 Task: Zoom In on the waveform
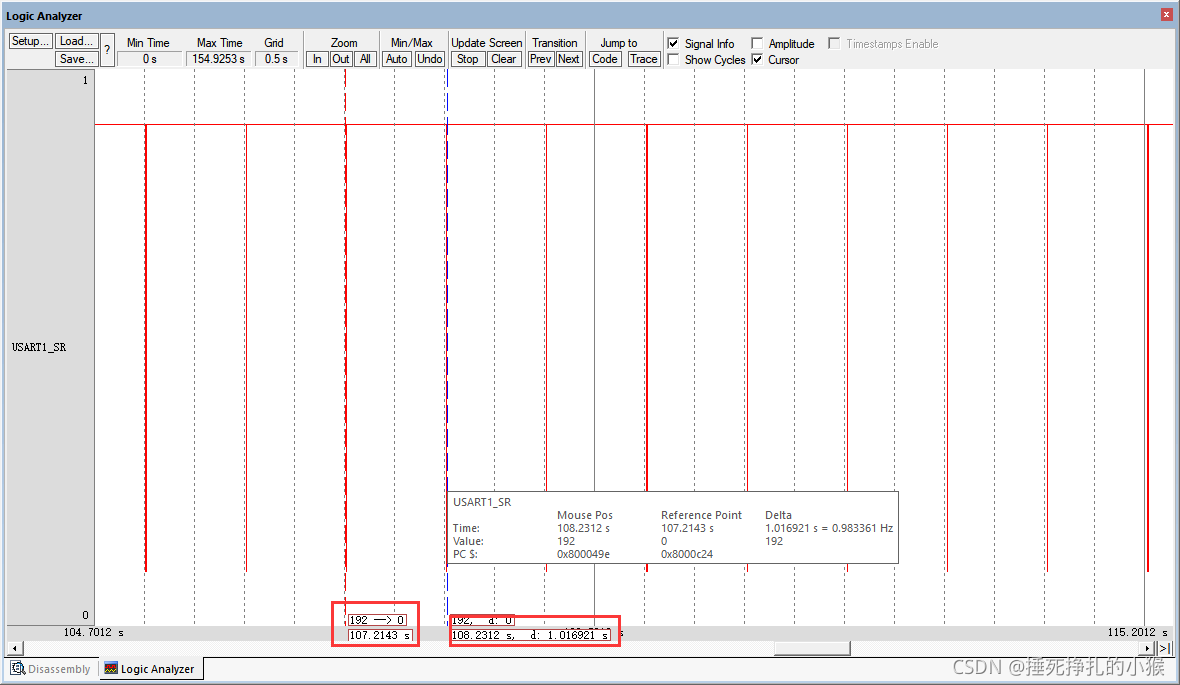coord(317,59)
